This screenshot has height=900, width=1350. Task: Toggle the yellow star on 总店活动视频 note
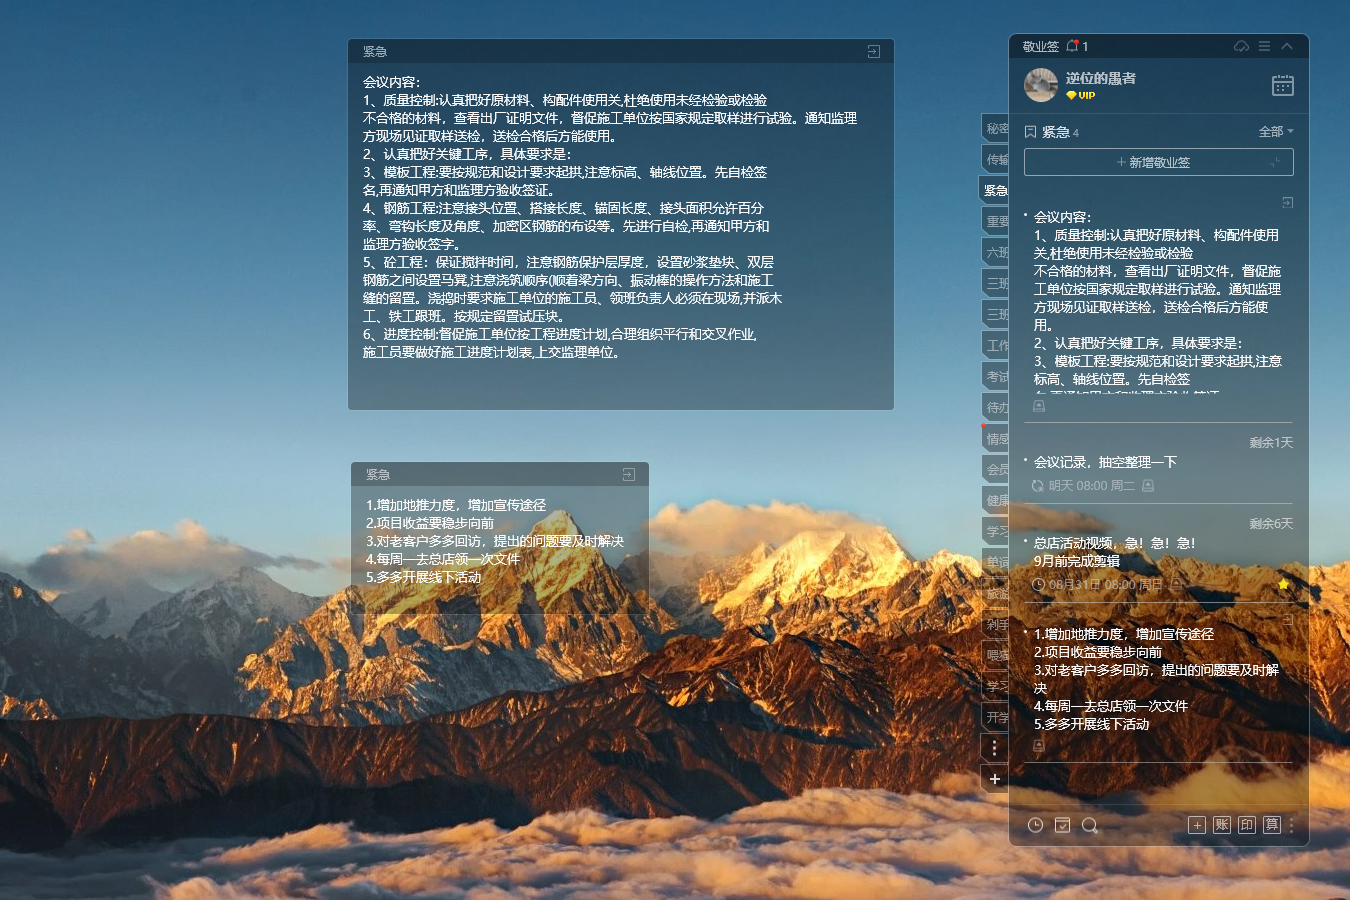1283,584
